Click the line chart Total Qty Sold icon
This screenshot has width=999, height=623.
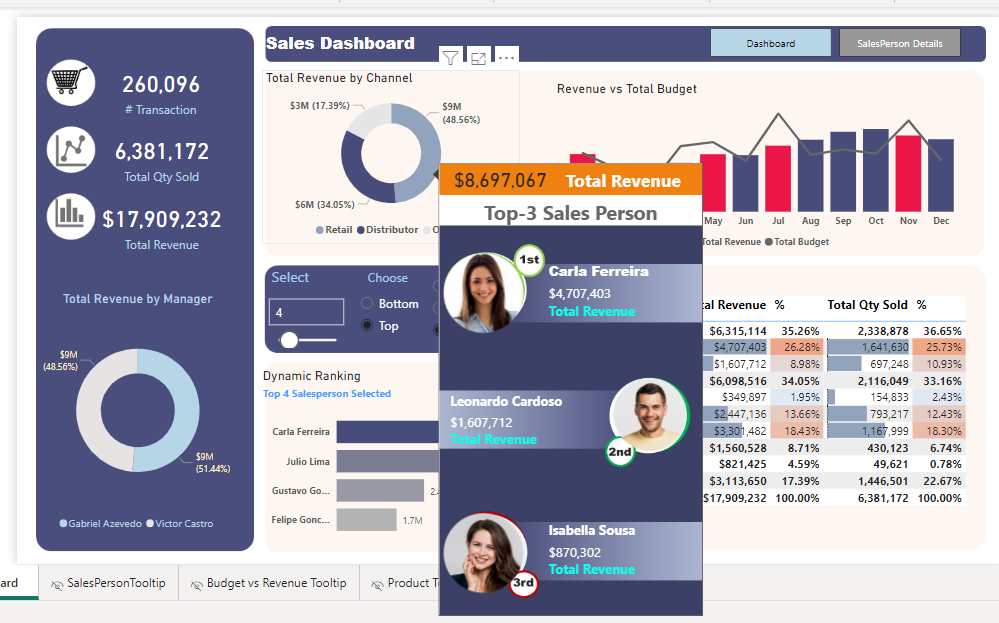(x=71, y=150)
